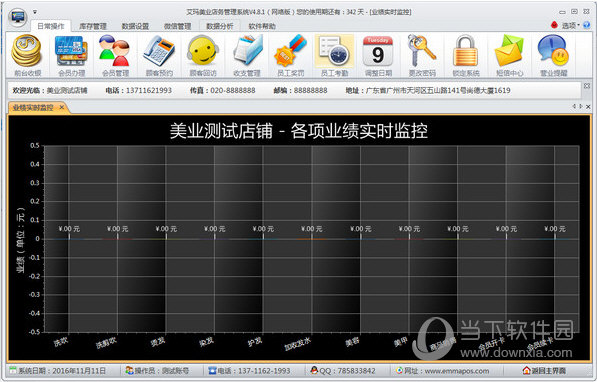Click chart title 各项业绩实时监控

[x=359, y=131]
